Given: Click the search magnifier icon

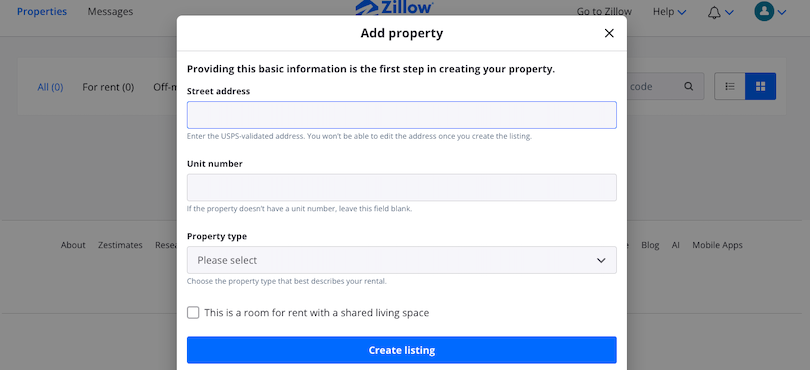Looking at the screenshot, I should [x=689, y=86].
